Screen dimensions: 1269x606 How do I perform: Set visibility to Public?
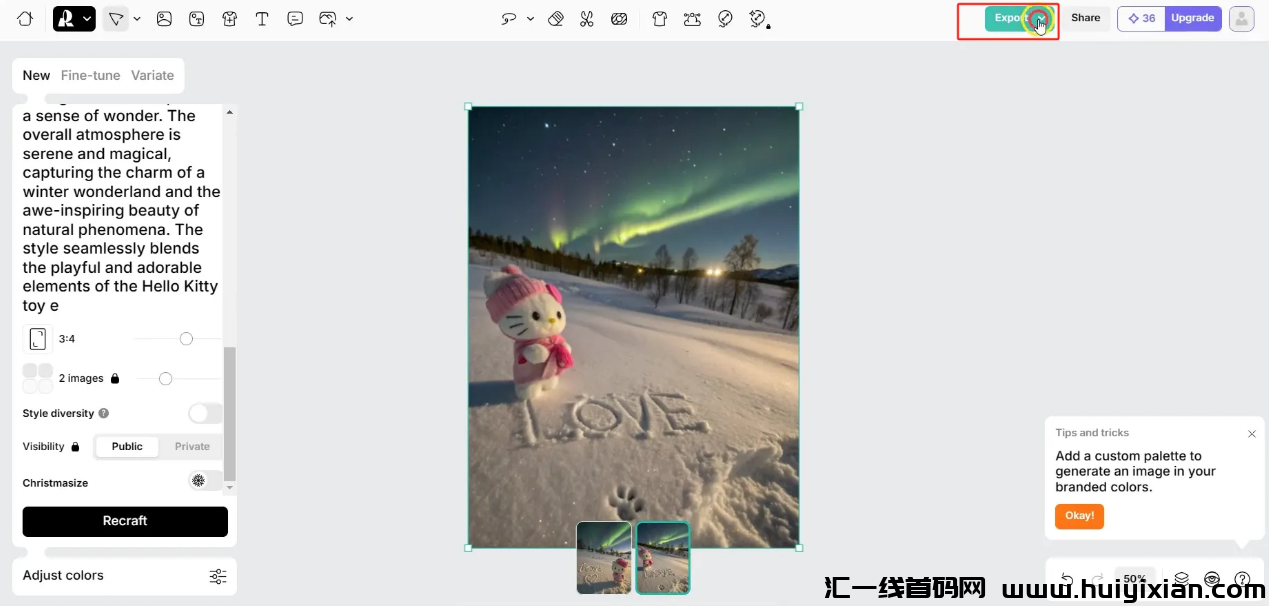(127, 446)
